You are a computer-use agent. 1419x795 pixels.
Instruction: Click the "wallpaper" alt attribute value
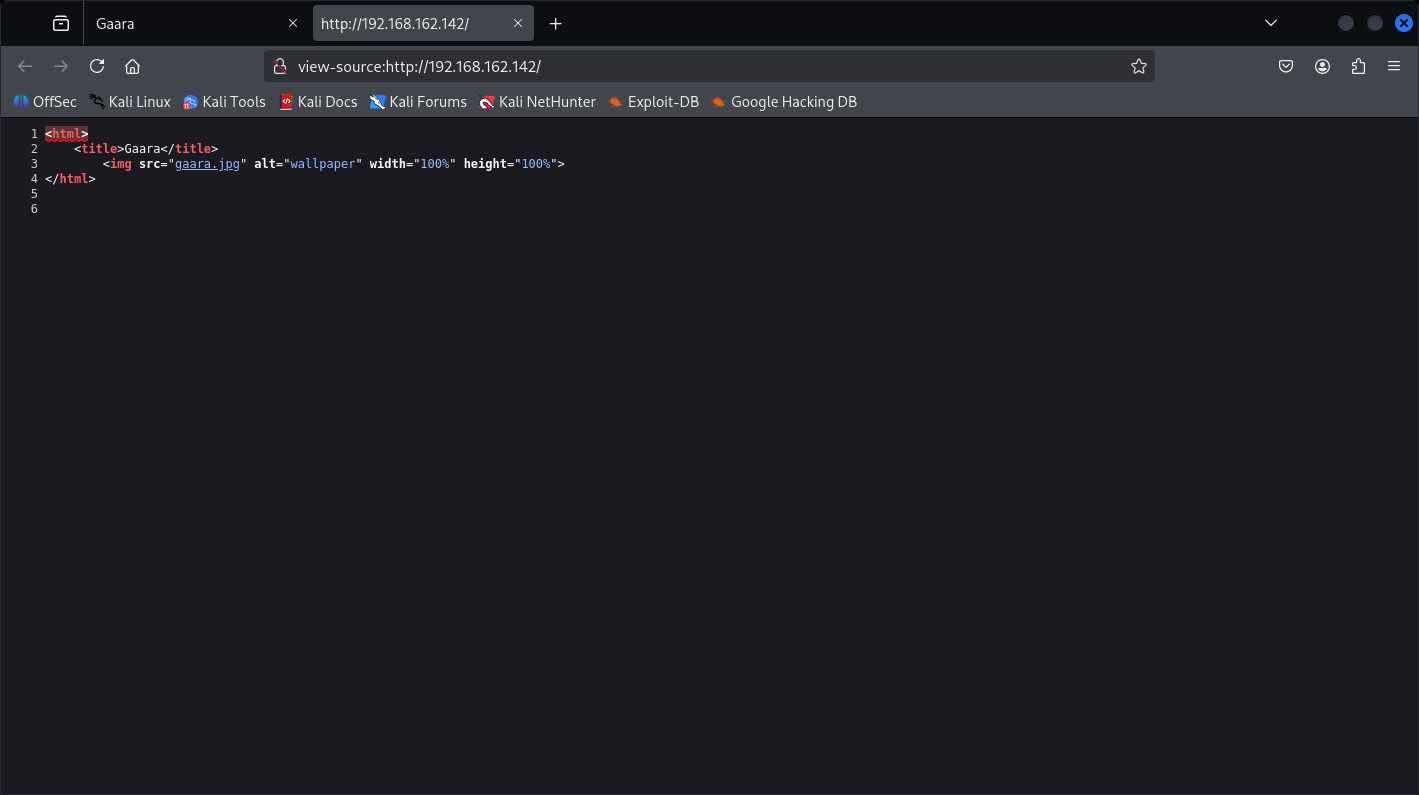click(x=323, y=163)
